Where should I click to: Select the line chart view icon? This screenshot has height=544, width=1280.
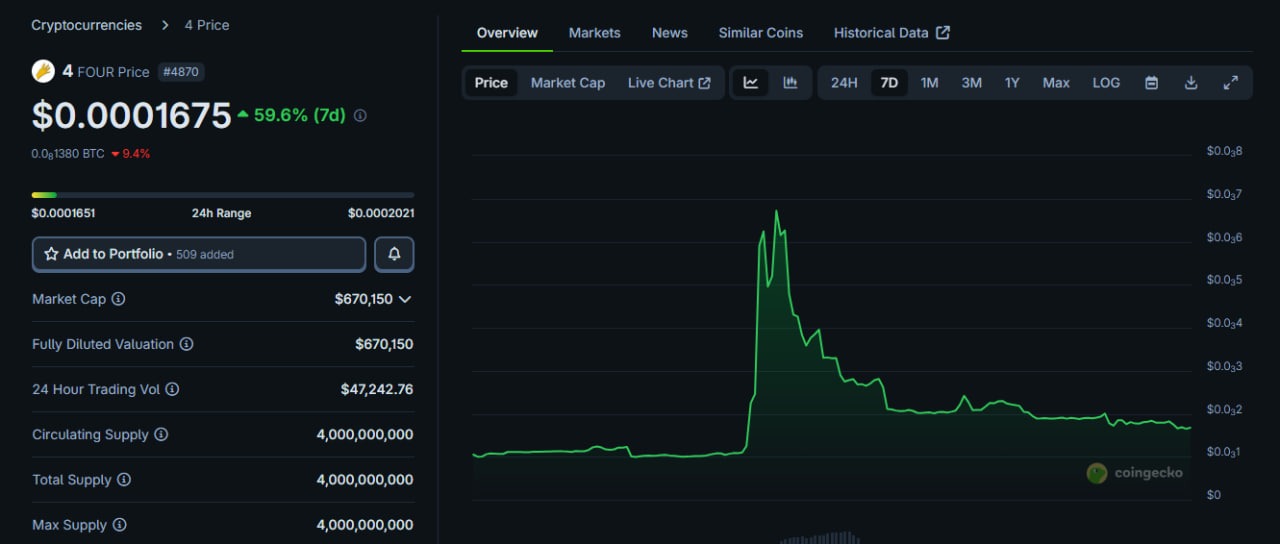tap(751, 83)
